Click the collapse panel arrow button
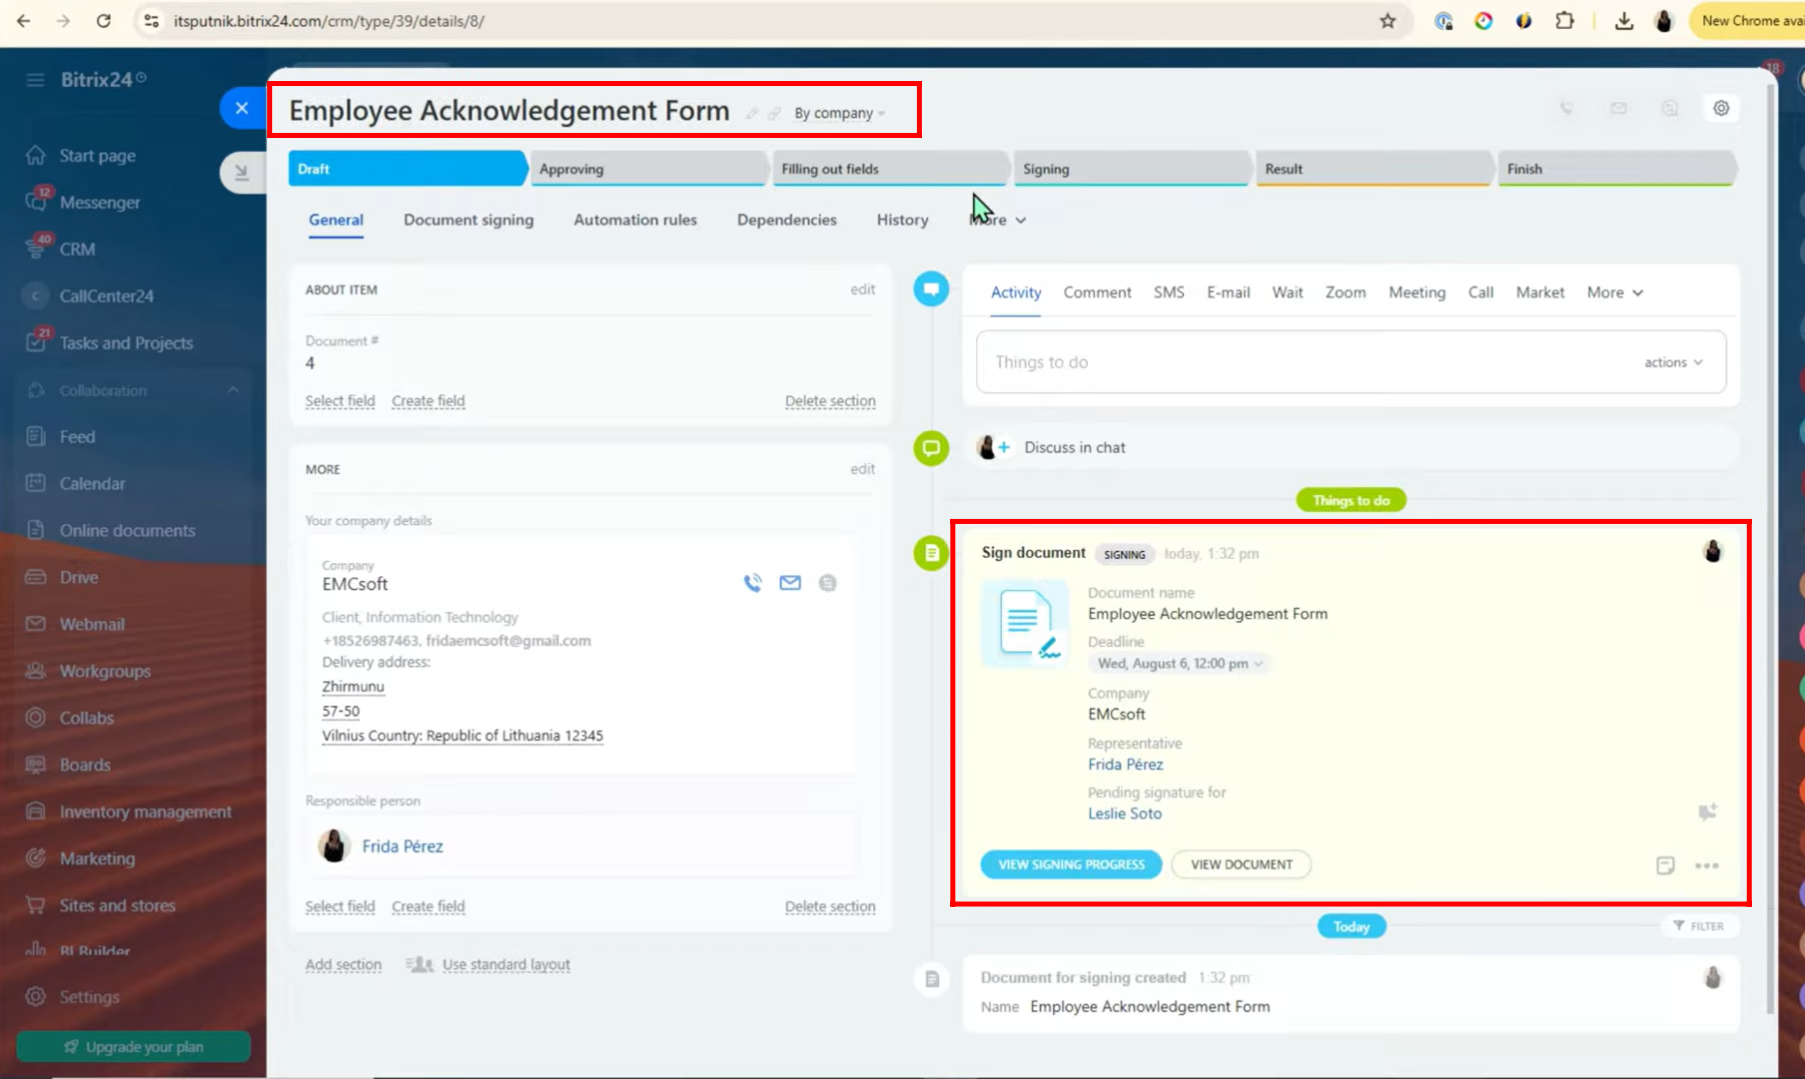Viewport: 1805px width, 1079px height. pos(242,172)
